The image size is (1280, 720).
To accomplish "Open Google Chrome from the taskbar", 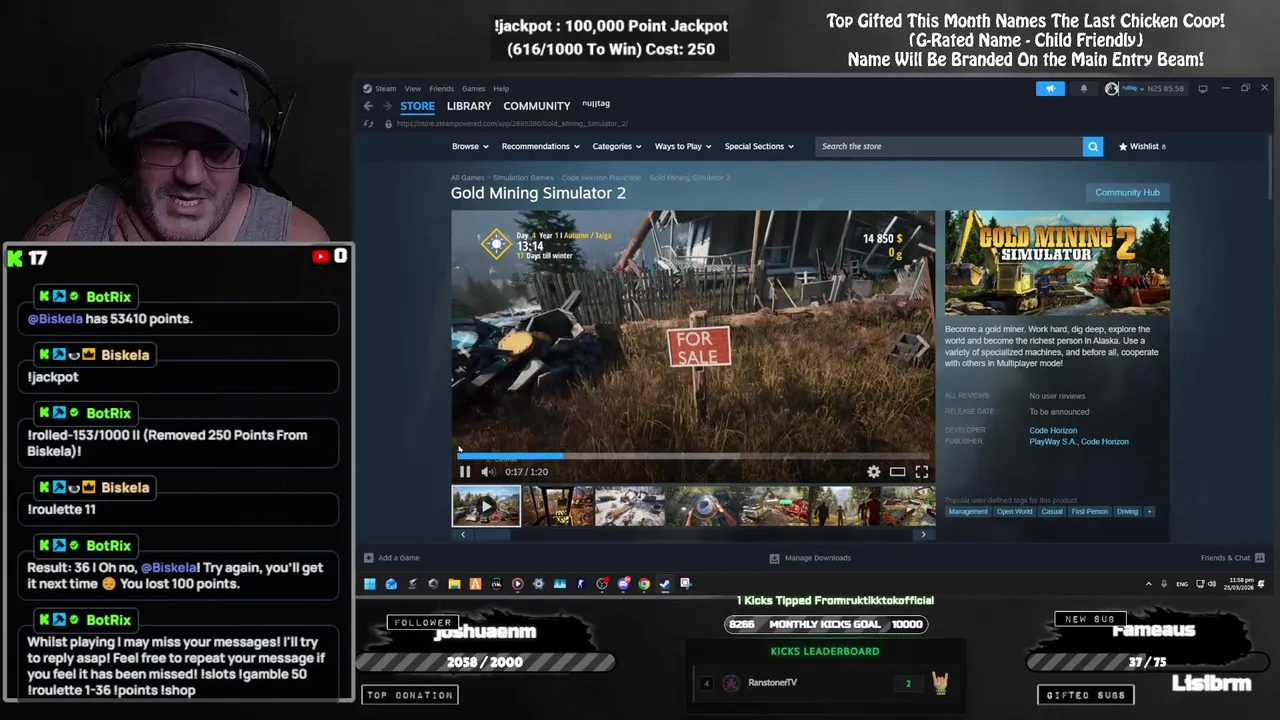I will coord(644,584).
